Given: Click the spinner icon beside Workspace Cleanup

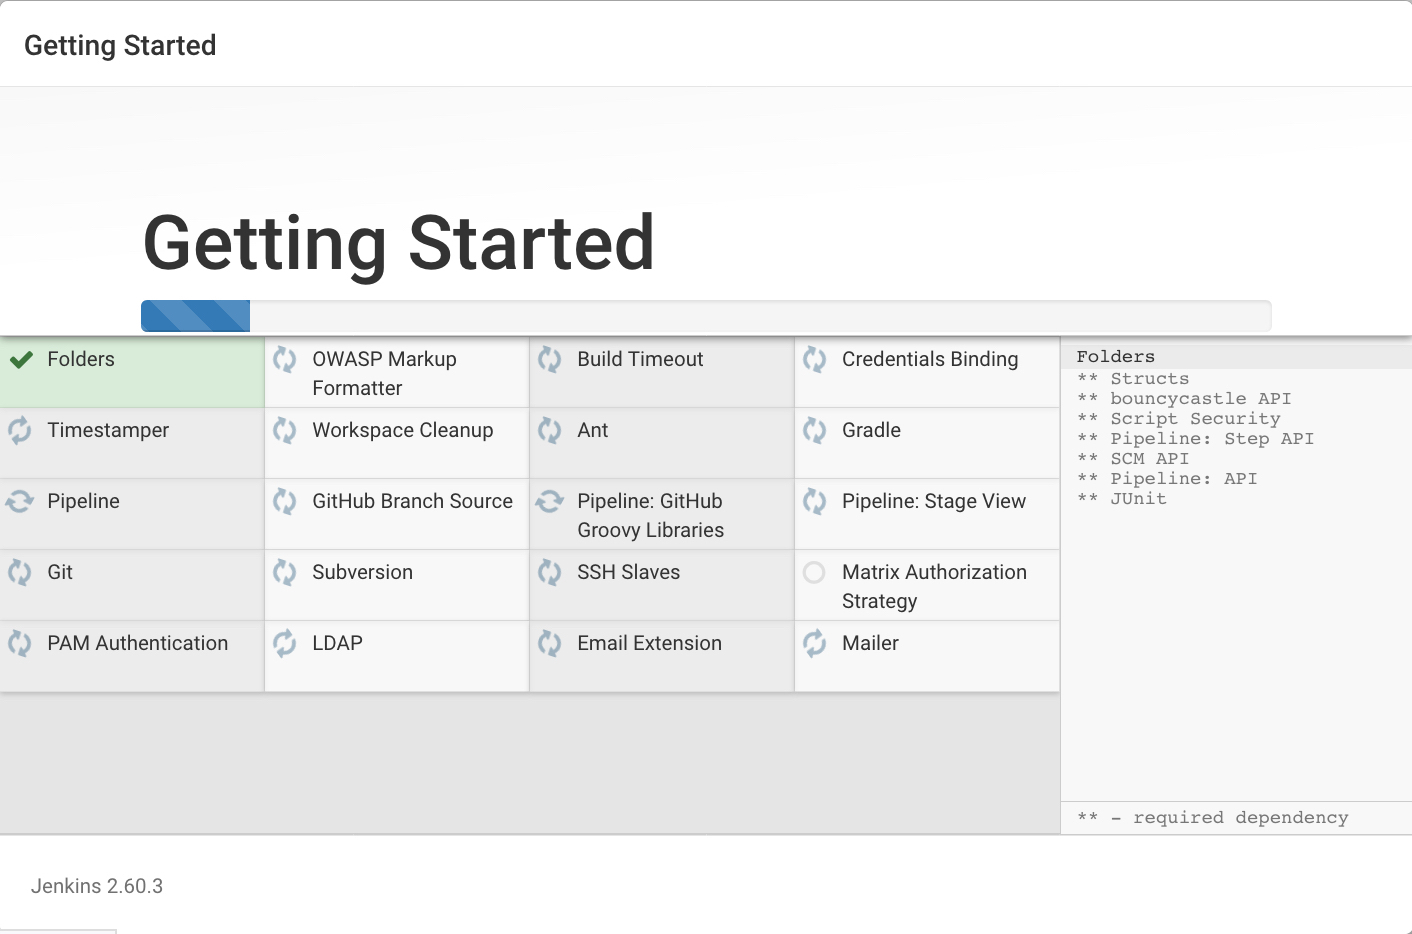Looking at the screenshot, I should tap(285, 431).
